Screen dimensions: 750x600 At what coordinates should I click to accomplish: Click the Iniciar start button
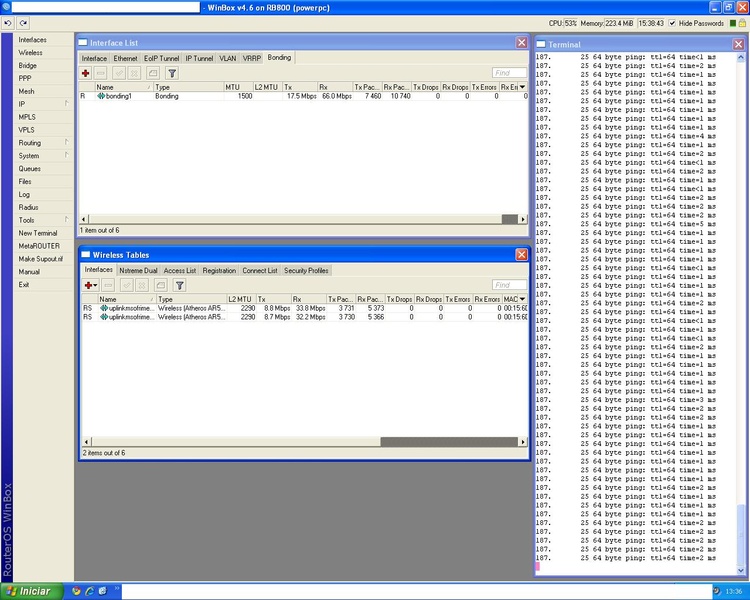[32, 591]
